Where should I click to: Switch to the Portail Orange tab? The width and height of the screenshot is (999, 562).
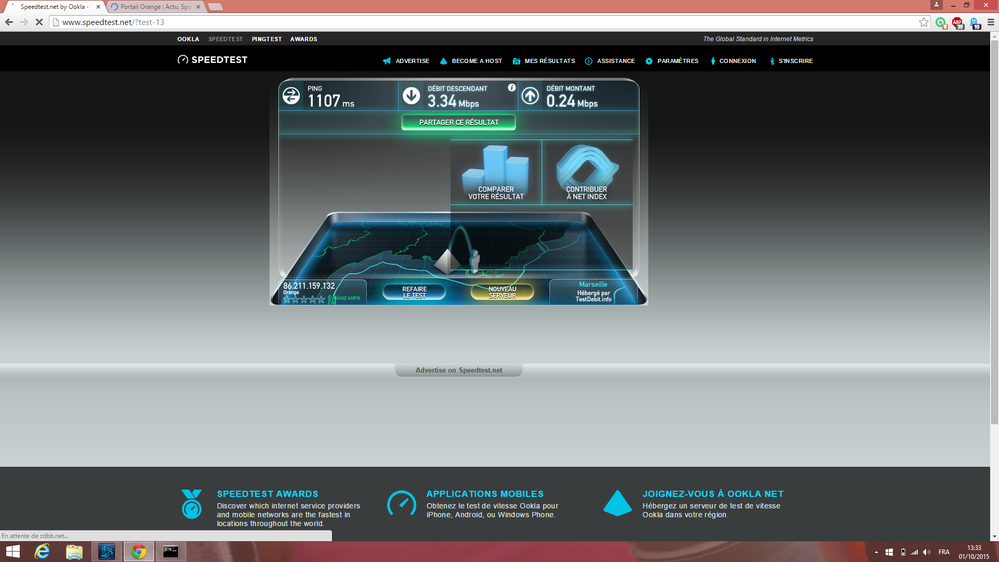154,6
